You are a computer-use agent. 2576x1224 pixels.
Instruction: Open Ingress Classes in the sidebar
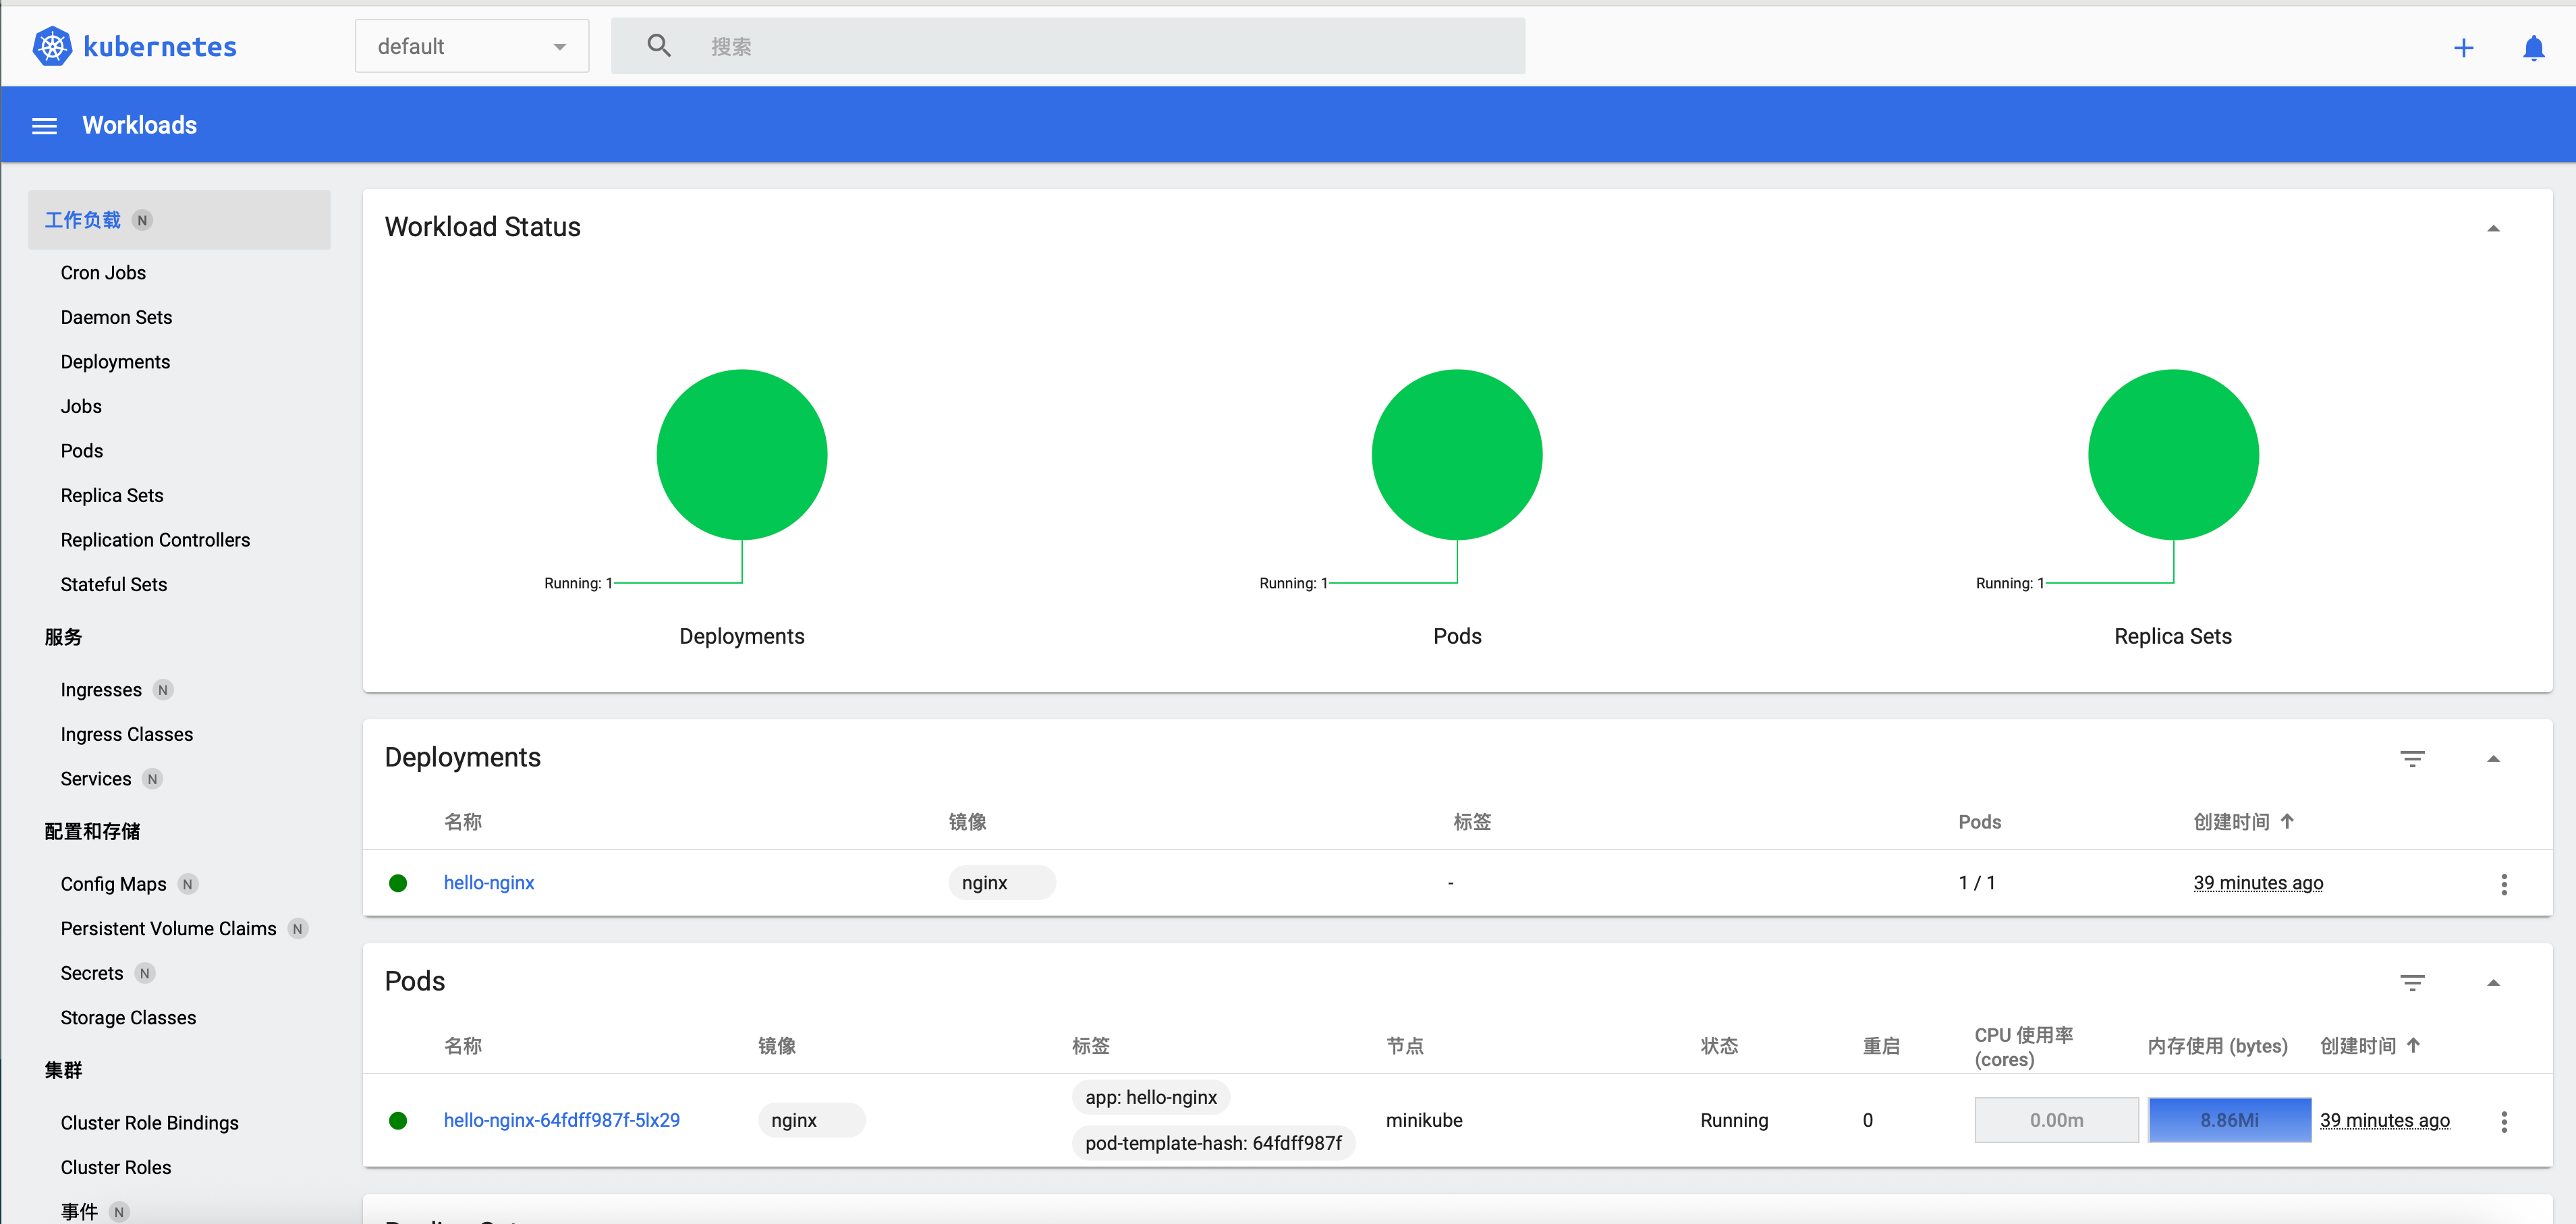pos(127,734)
